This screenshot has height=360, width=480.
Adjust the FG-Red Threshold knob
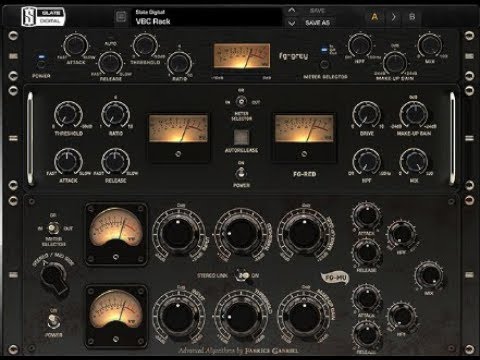(x=68, y=115)
